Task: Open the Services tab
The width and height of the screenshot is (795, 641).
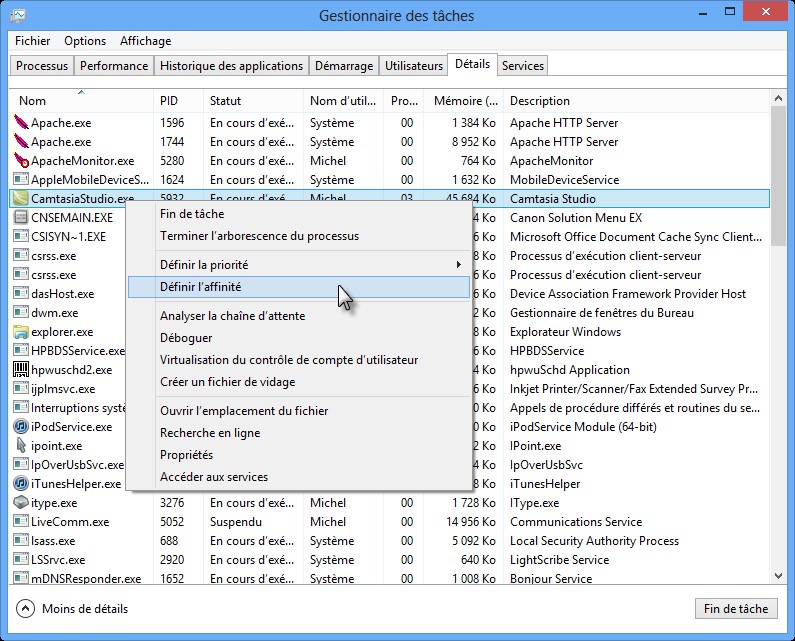Action: click(523, 66)
